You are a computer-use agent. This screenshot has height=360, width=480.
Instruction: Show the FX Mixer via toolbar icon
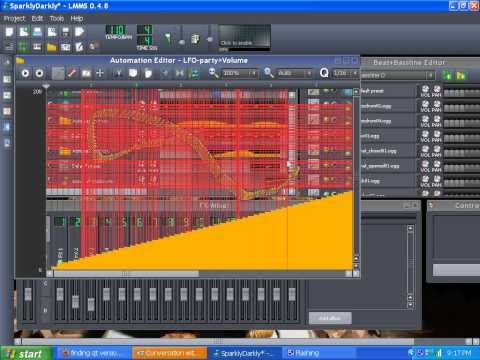point(65,47)
